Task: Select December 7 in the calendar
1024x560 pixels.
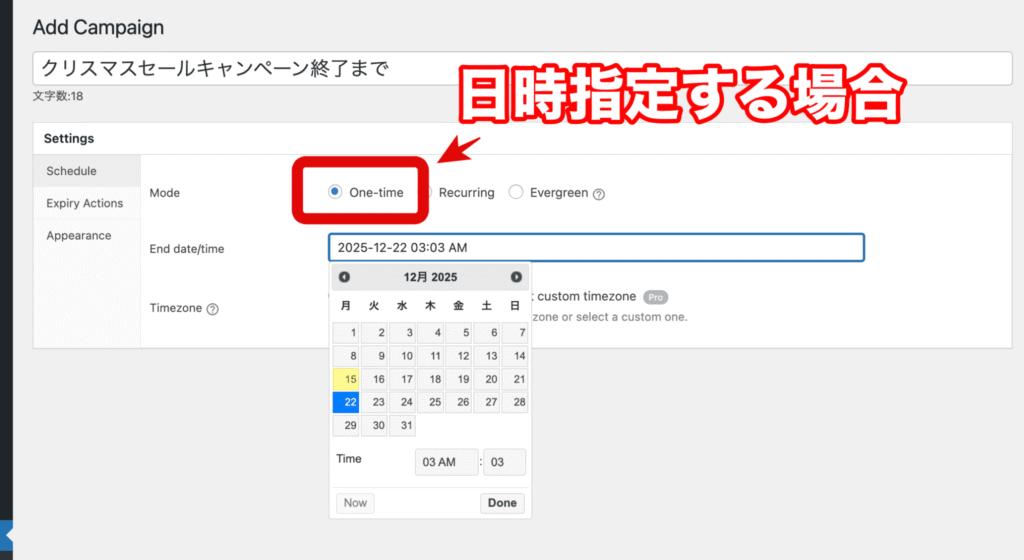Action: [515, 333]
